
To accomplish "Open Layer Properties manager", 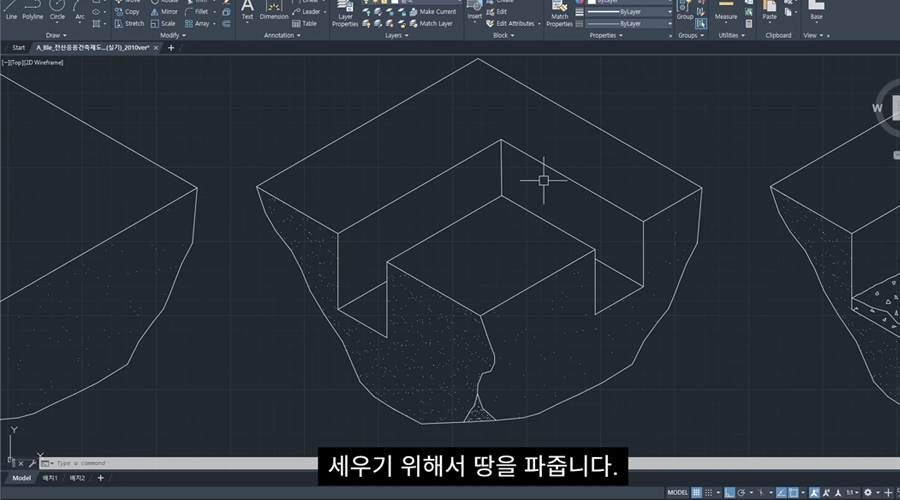I will pos(345,14).
